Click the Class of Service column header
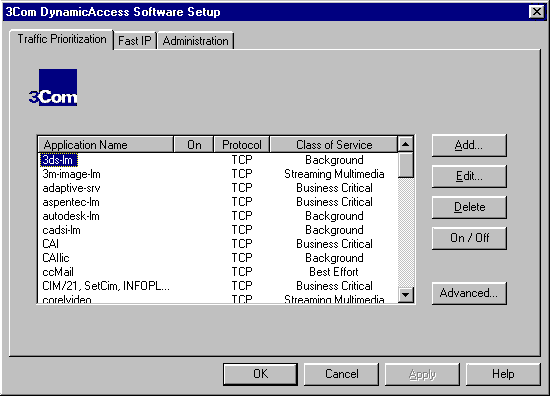 [334, 145]
